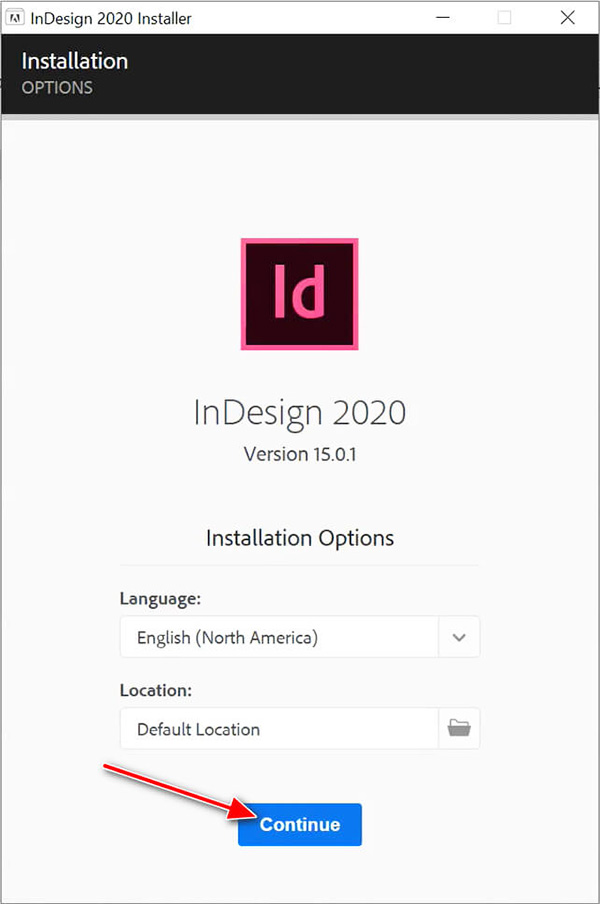Select the OPTIONS section label
600x904 pixels.
tap(57, 88)
